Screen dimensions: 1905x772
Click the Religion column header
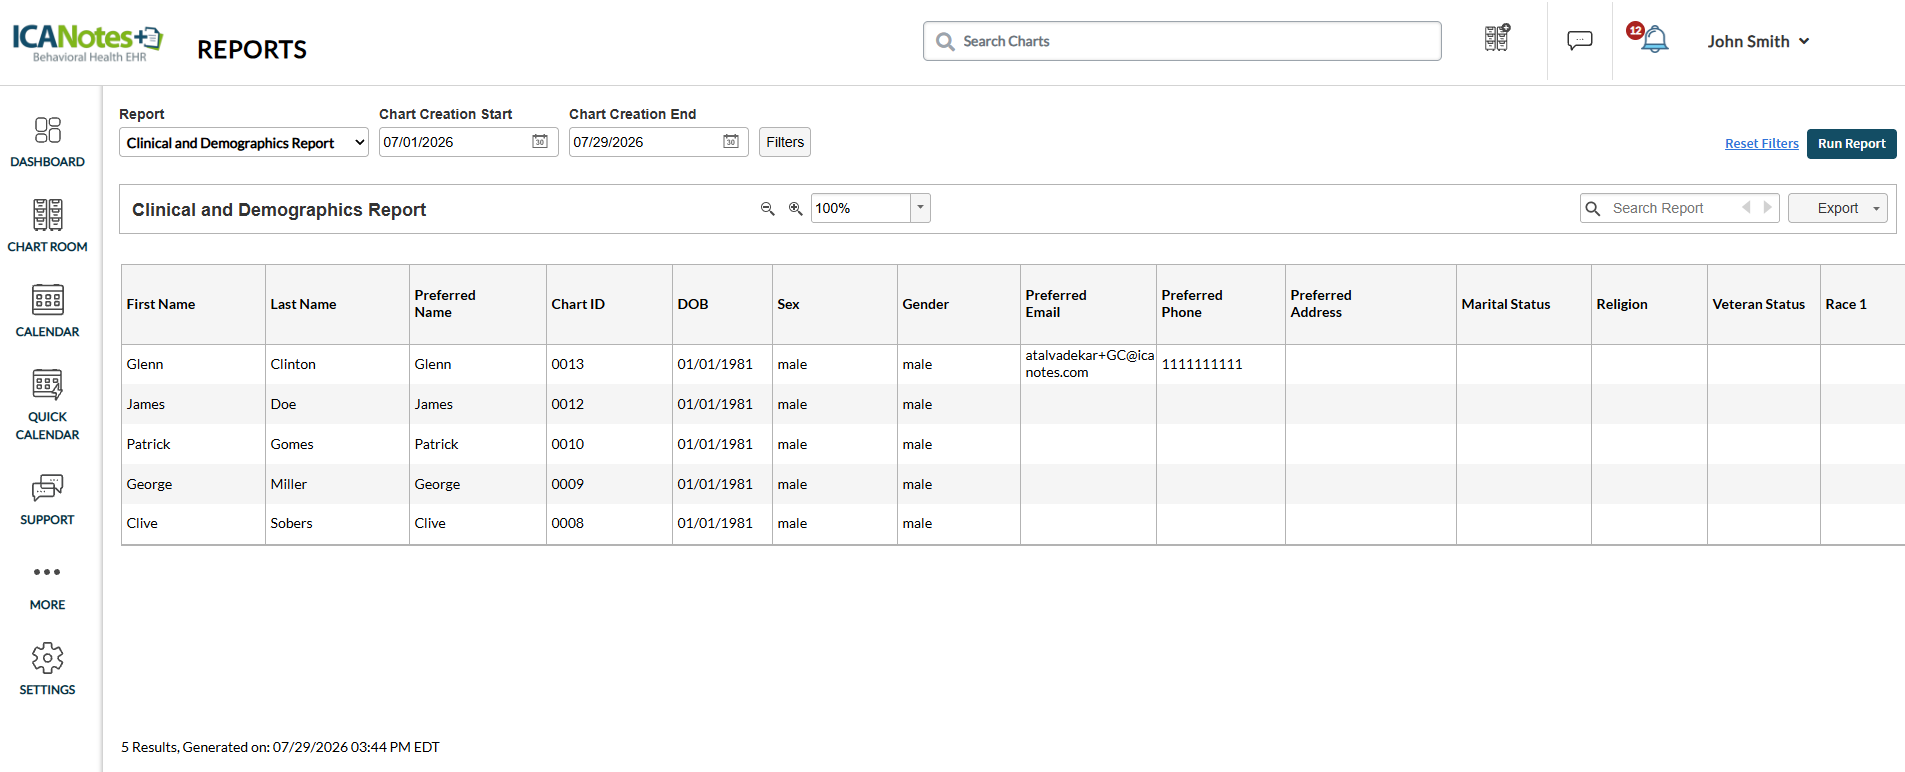1649,304
